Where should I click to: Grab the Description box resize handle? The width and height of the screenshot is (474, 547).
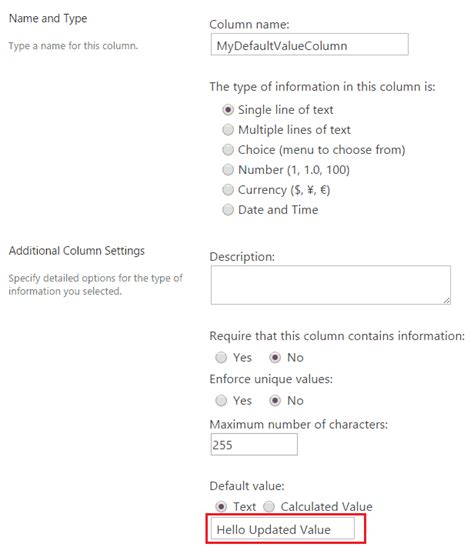click(447, 301)
